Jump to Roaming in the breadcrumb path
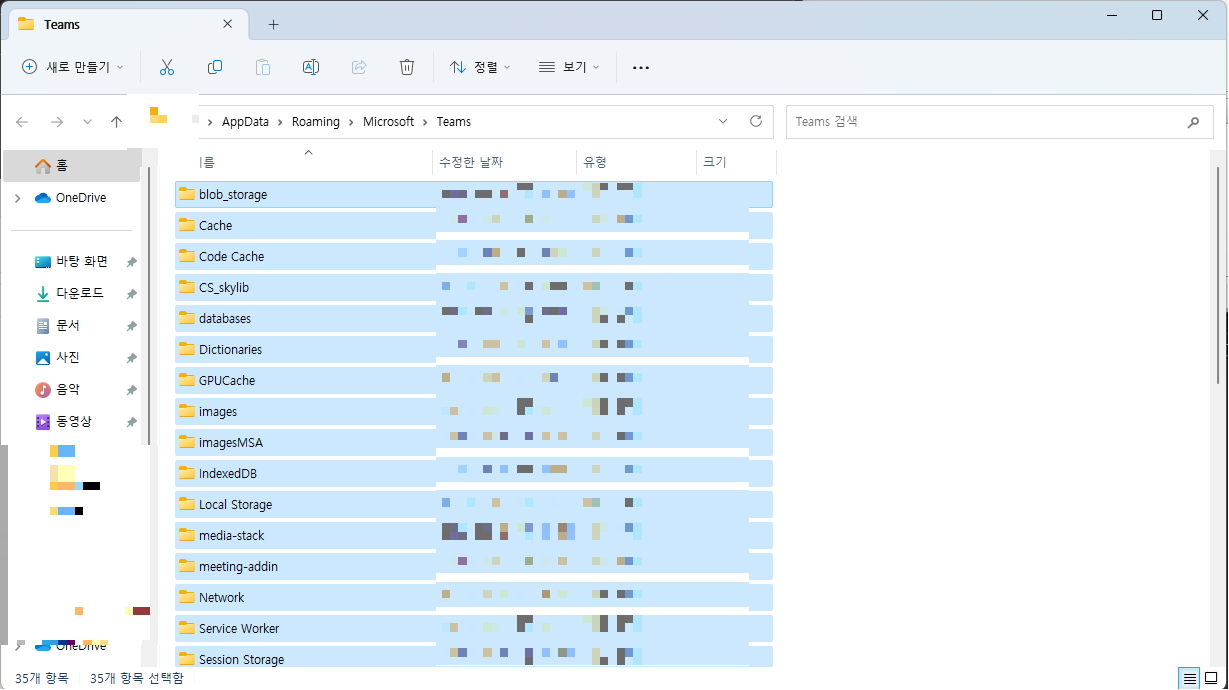The width and height of the screenshot is (1229, 690). [316, 121]
